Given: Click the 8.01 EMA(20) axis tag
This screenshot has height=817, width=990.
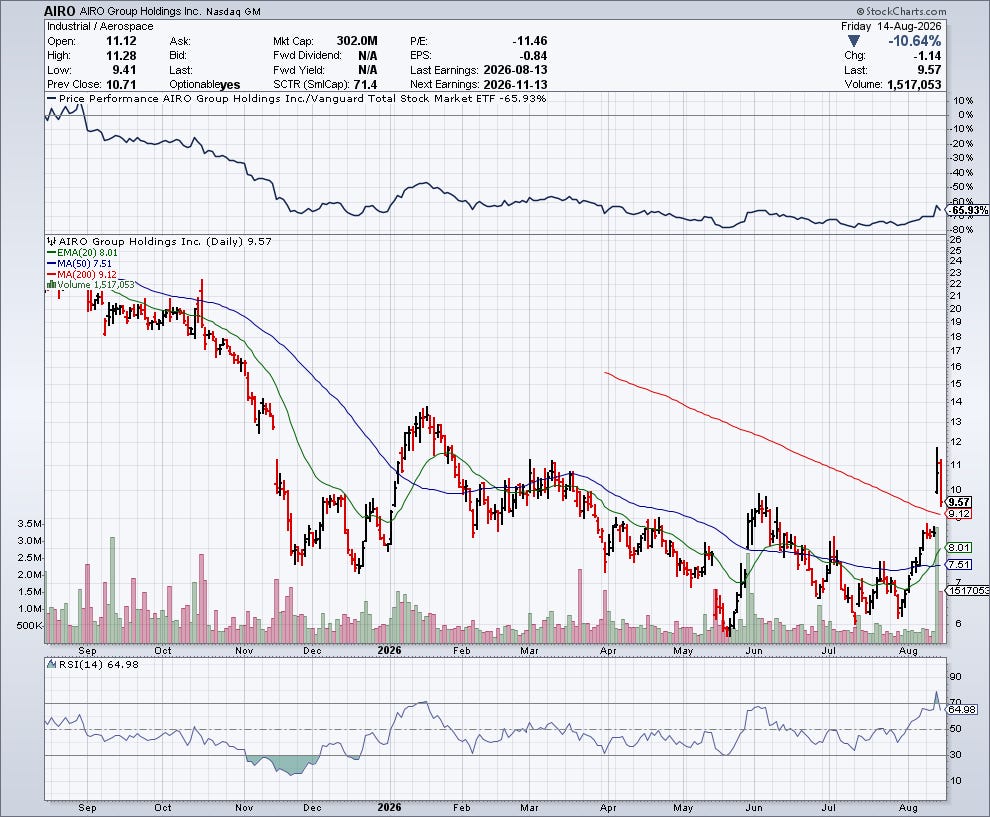Looking at the screenshot, I should click(x=959, y=547).
